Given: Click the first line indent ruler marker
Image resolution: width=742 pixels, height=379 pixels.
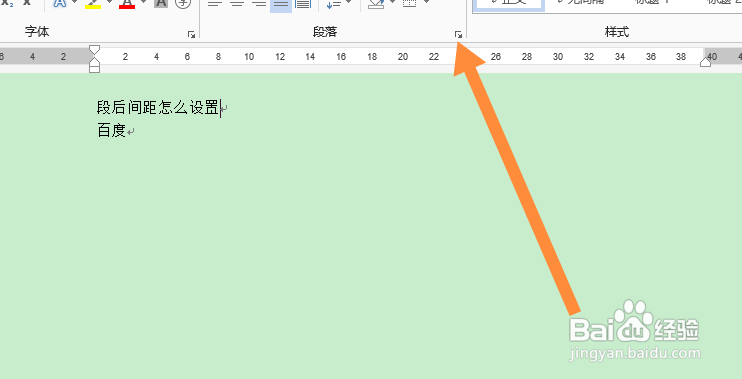Looking at the screenshot, I should [95, 49].
